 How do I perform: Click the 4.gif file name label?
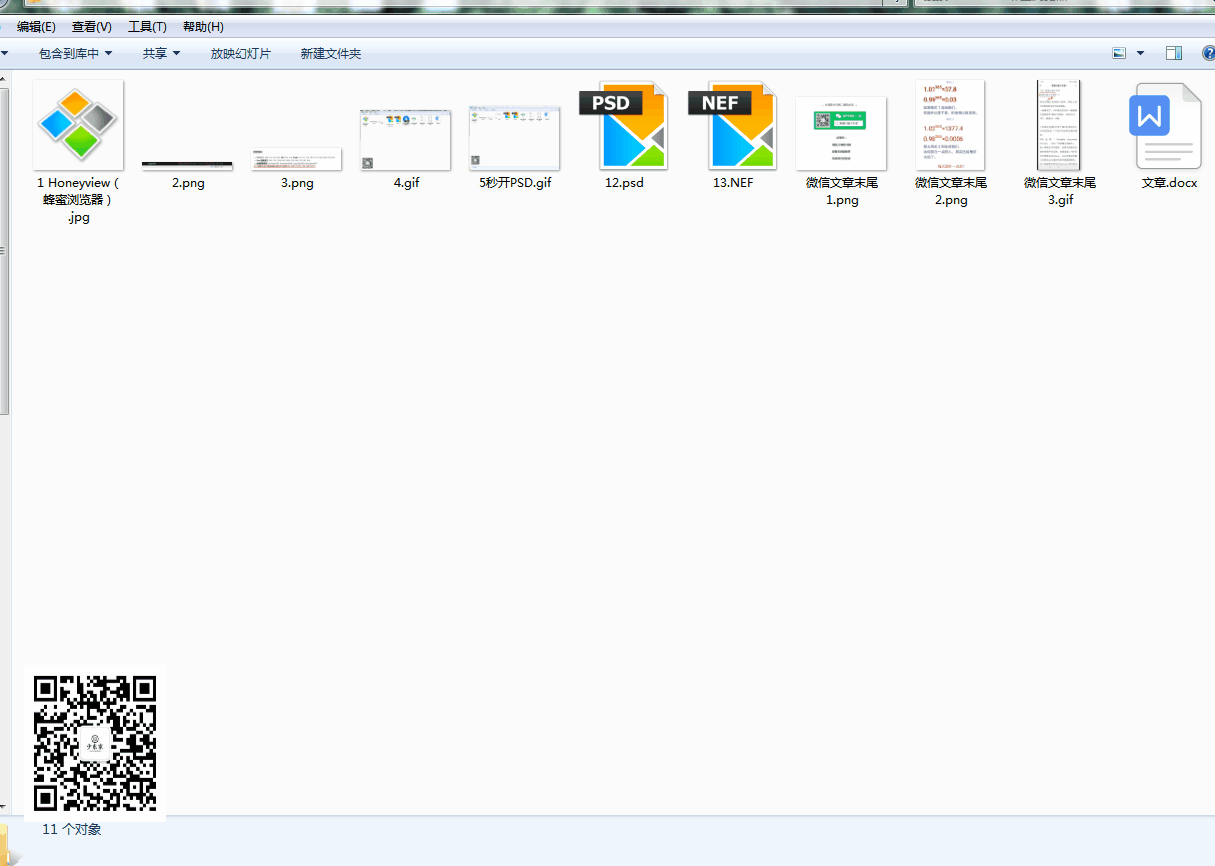coord(406,183)
